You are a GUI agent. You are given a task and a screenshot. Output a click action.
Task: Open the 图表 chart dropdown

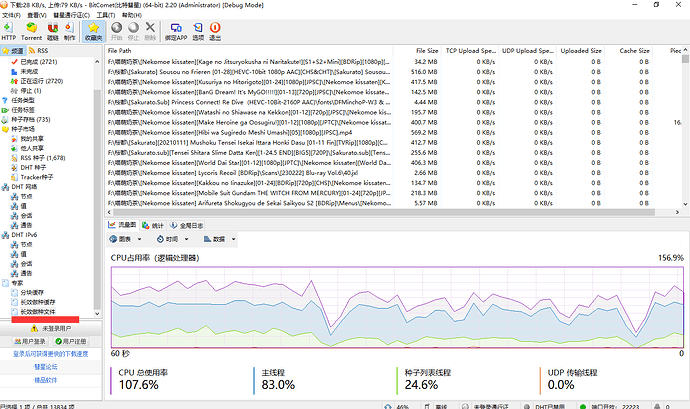click(x=126, y=239)
